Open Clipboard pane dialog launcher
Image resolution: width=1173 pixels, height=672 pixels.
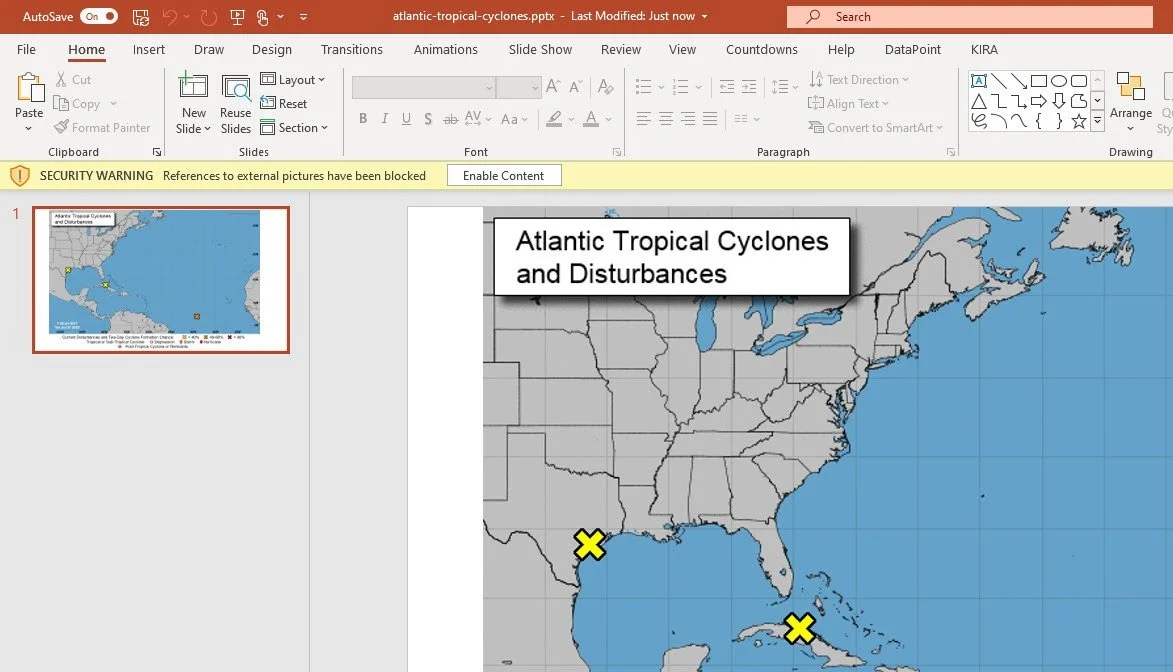click(157, 152)
